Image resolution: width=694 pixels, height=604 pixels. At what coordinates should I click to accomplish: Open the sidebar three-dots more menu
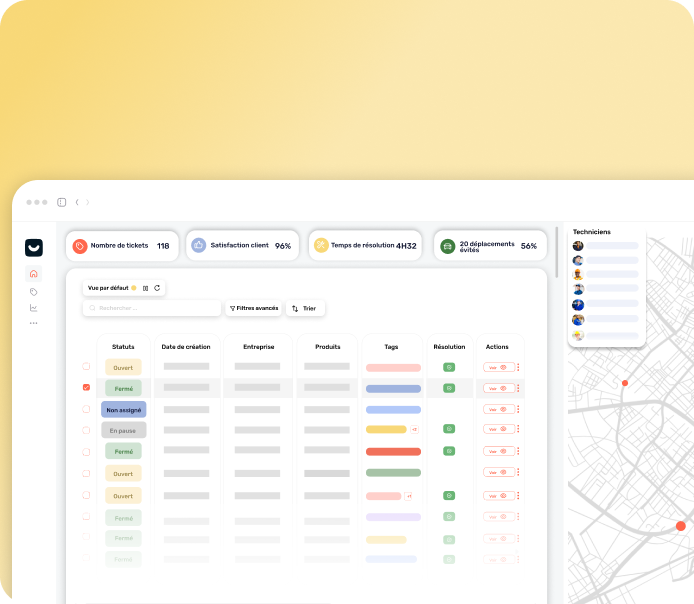tap(34, 323)
